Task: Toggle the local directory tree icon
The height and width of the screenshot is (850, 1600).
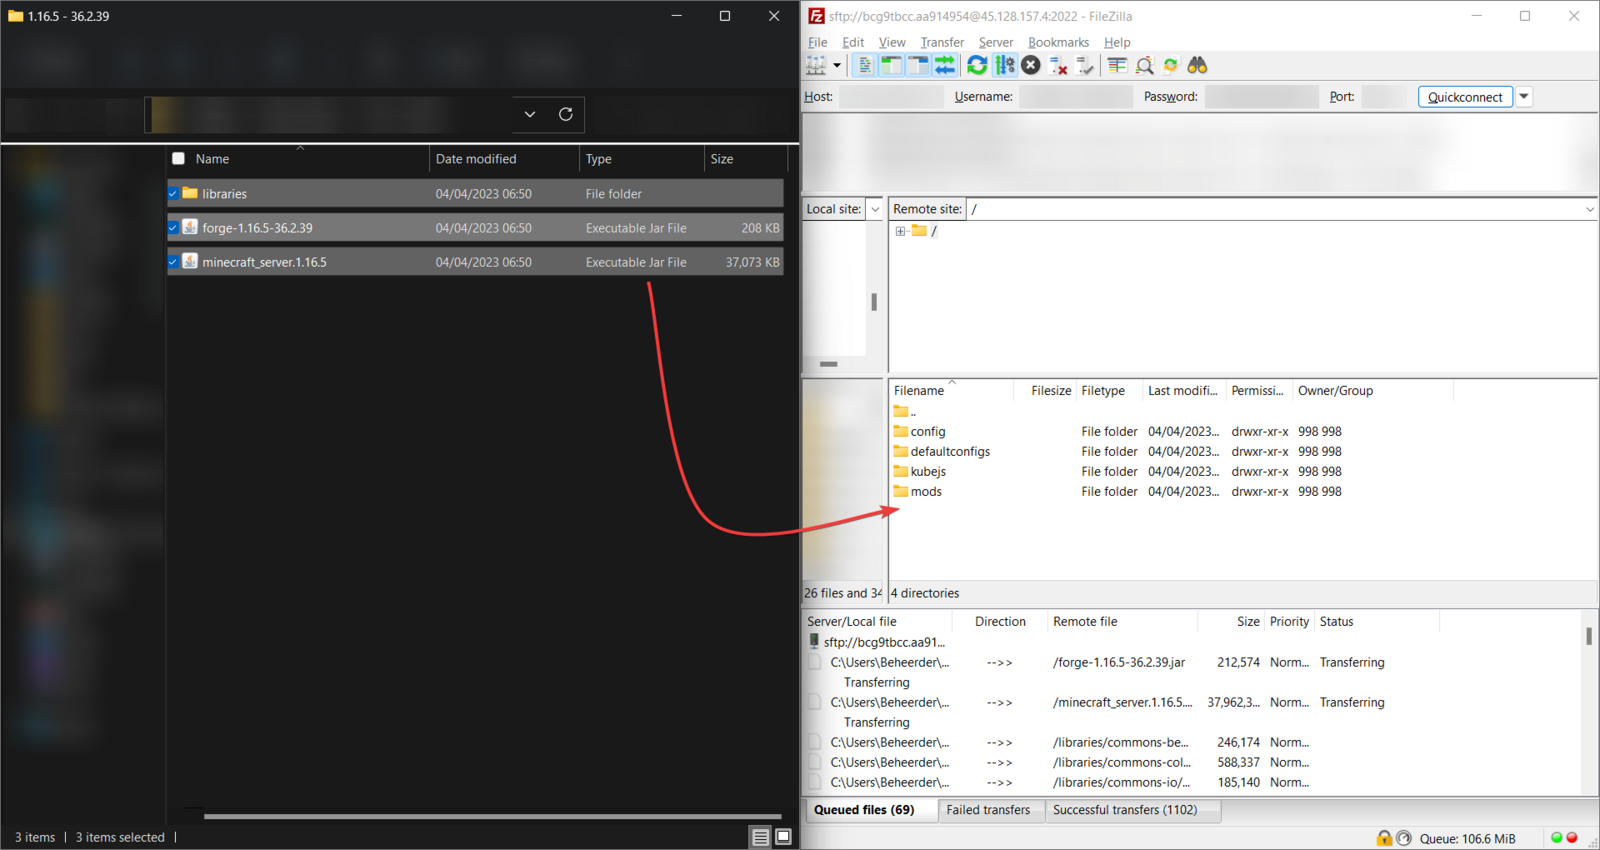Action: pos(891,66)
